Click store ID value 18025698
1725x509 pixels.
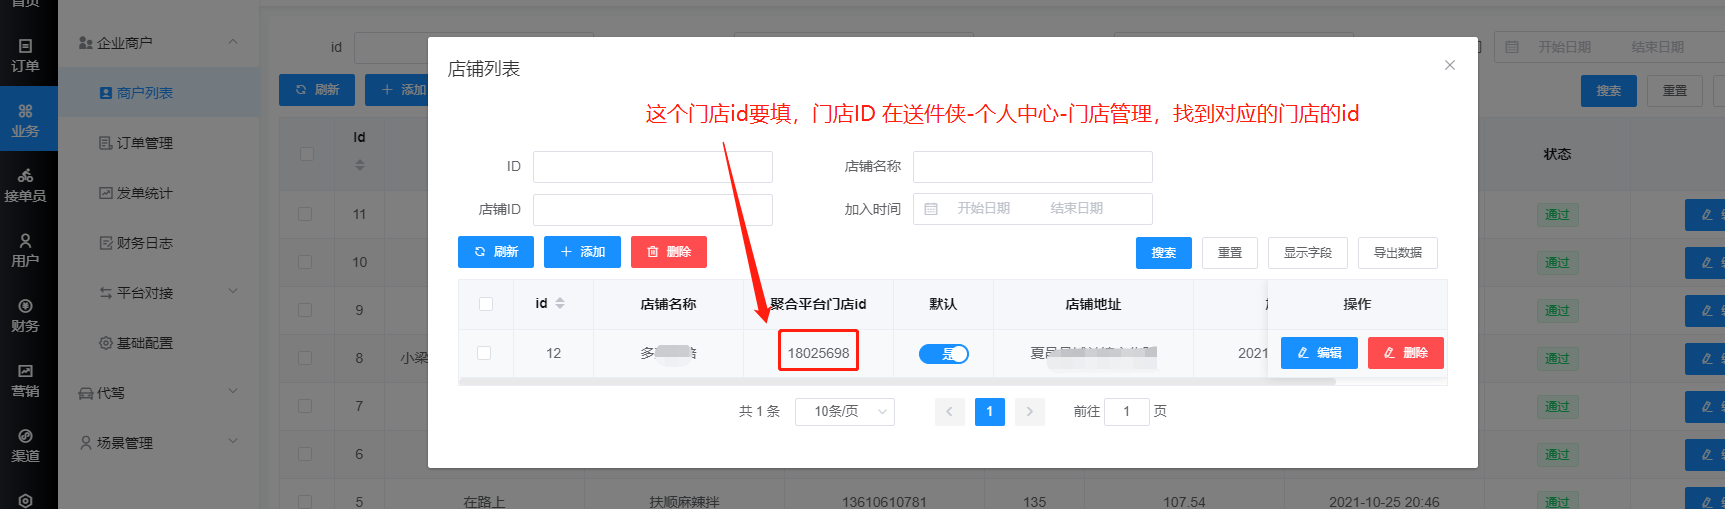tap(818, 353)
